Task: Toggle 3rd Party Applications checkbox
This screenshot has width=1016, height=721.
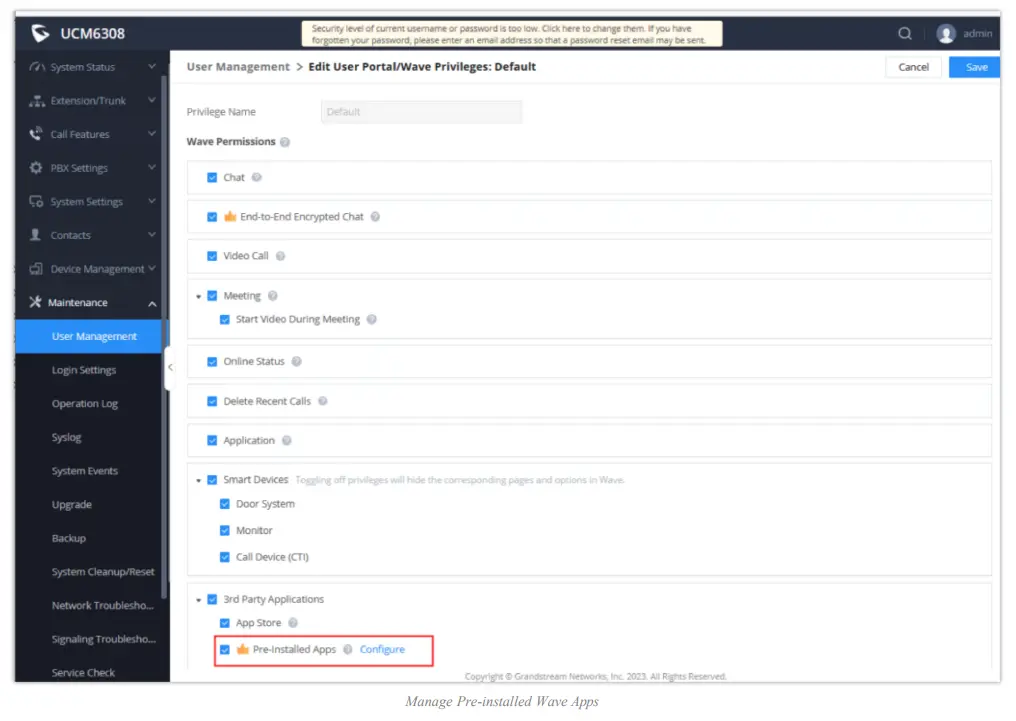Action: click(212, 599)
